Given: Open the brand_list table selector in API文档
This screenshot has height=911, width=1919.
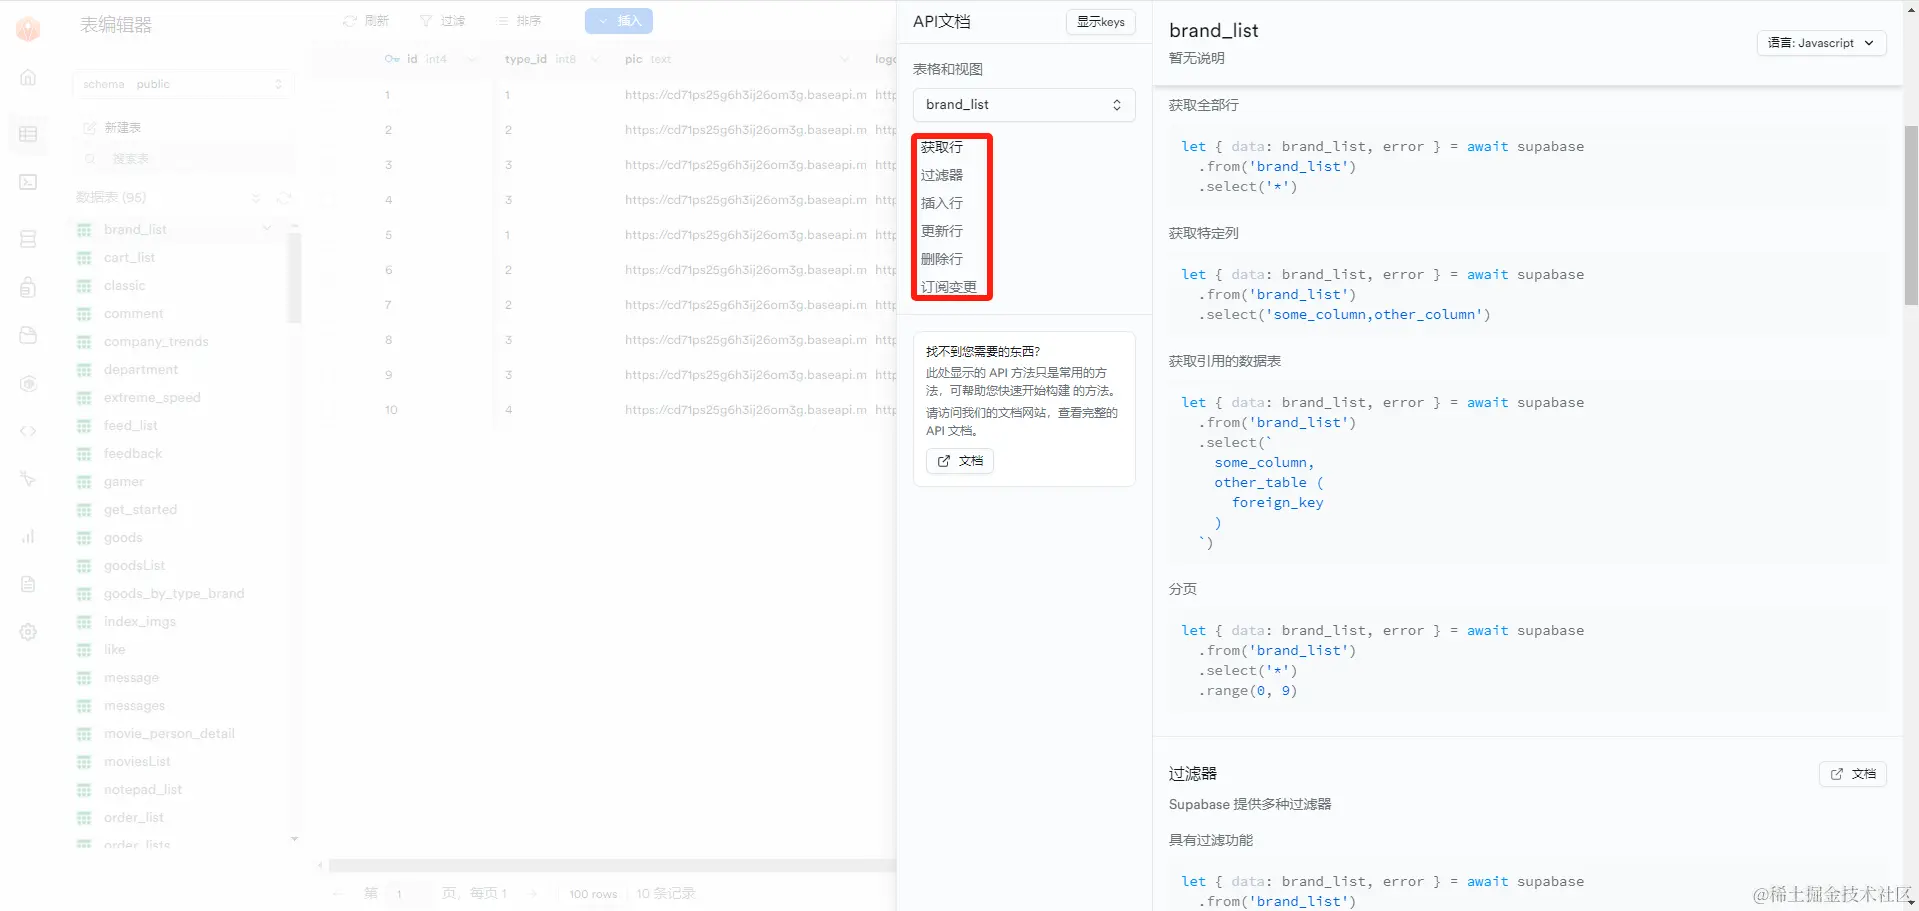Looking at the screenshot, I should tap(1024, 105).
